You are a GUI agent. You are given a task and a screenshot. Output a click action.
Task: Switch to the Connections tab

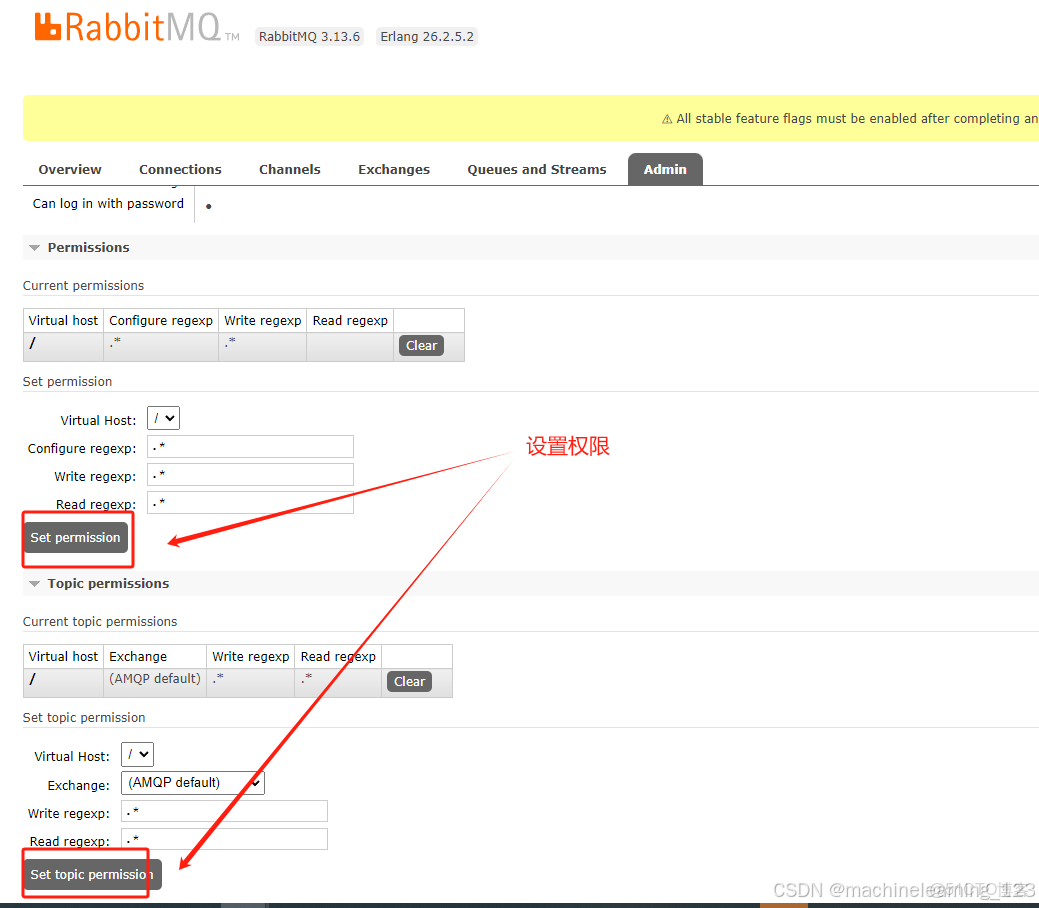(180, 169)
